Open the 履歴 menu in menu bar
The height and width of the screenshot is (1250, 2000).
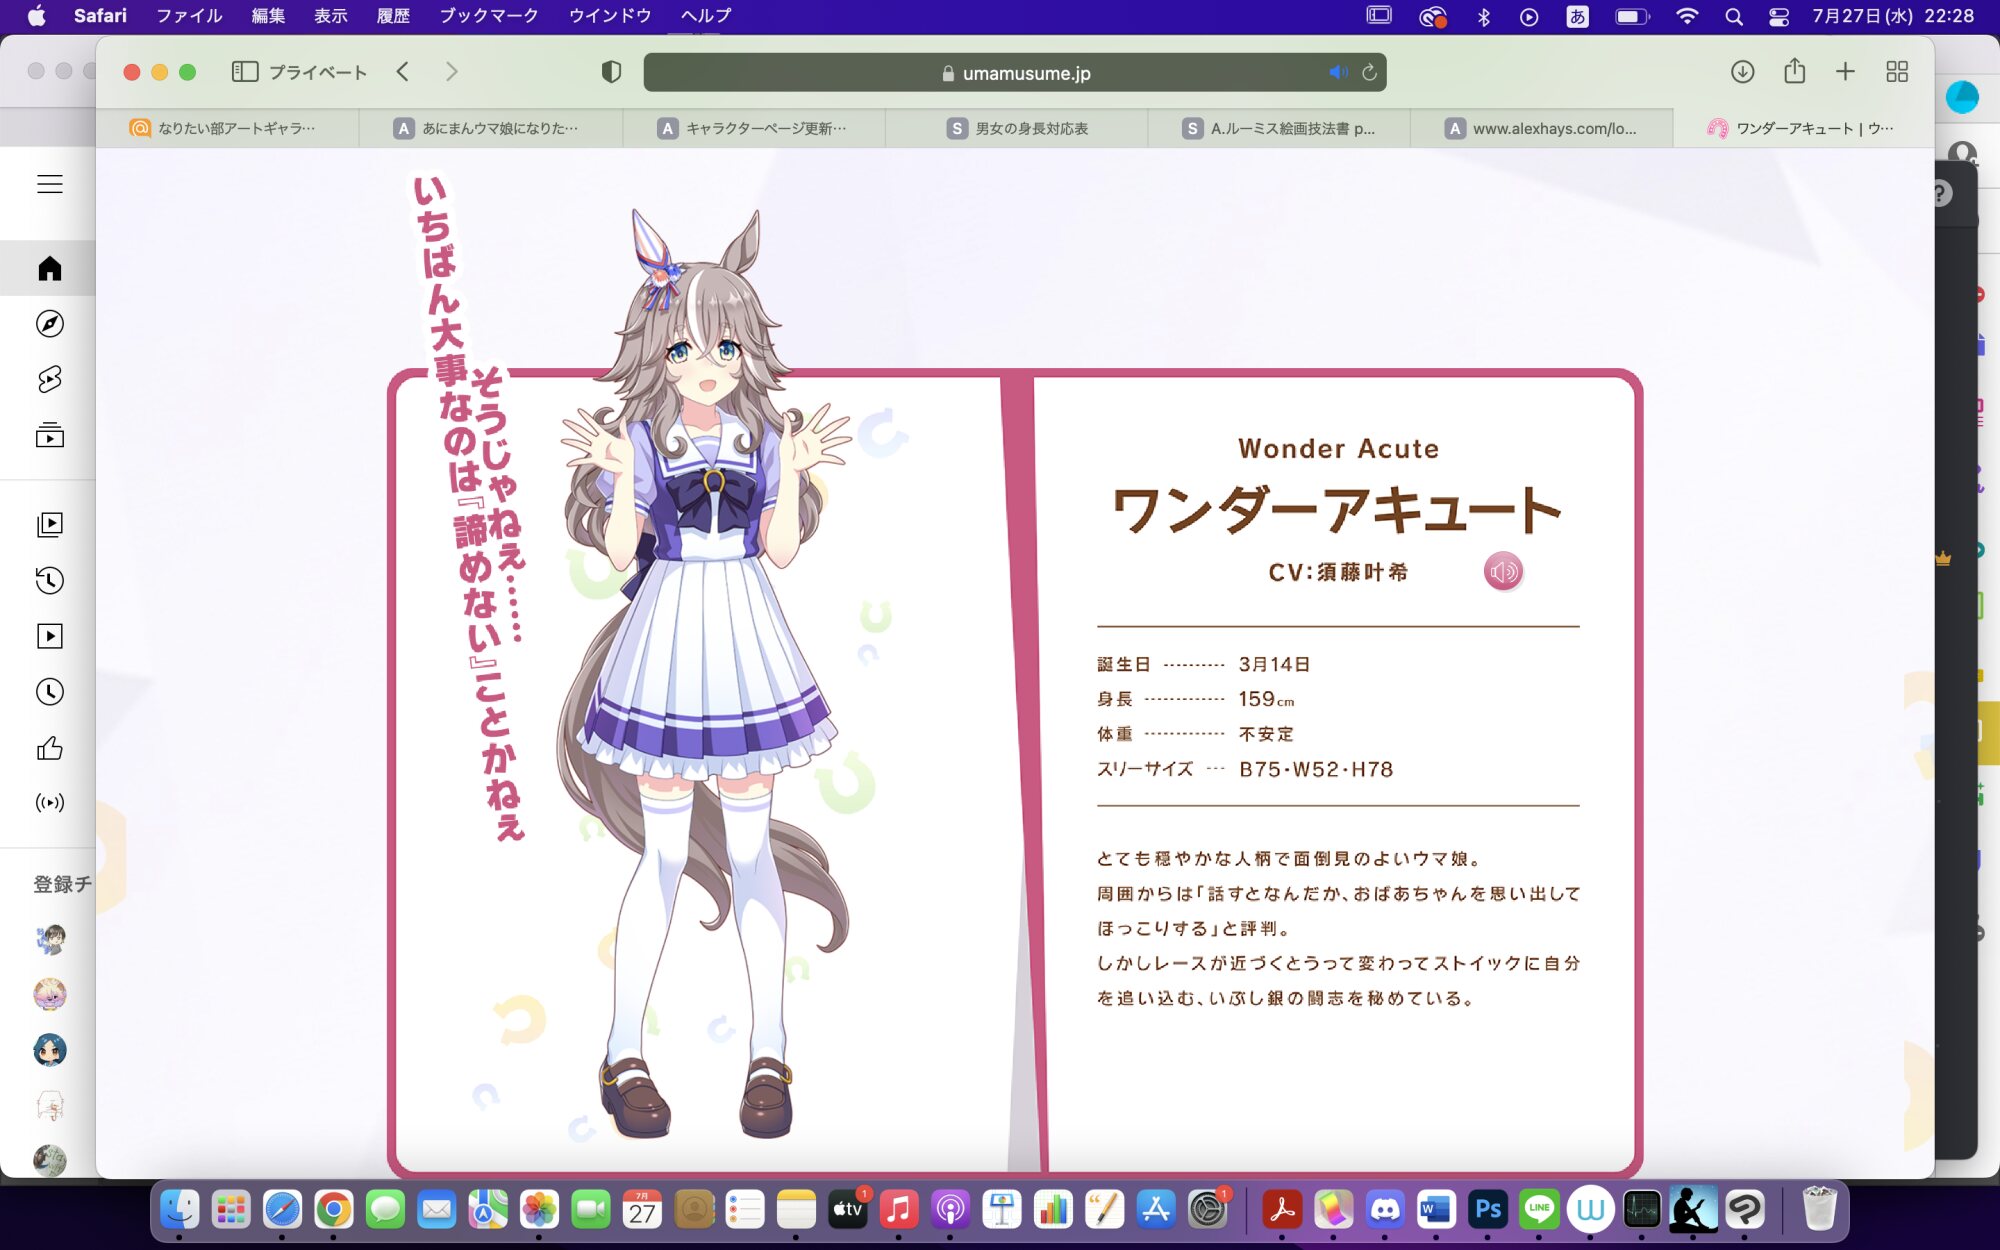click(393, 16)
